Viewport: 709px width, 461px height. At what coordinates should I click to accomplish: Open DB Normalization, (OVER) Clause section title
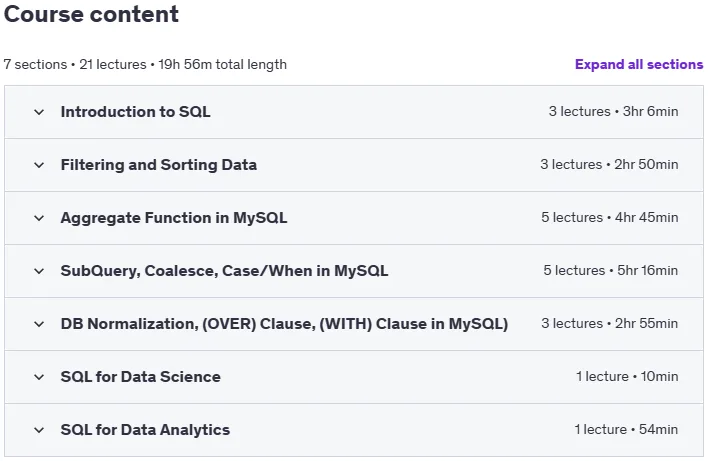click(x=284, y=324)
